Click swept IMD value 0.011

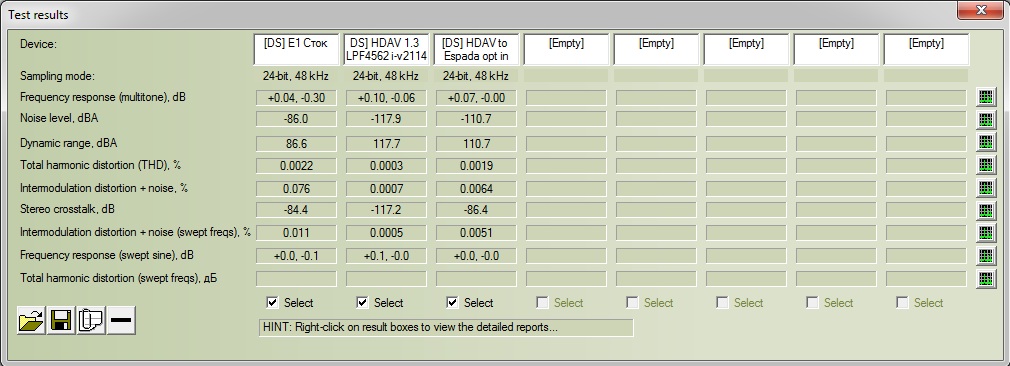(296, 233)
